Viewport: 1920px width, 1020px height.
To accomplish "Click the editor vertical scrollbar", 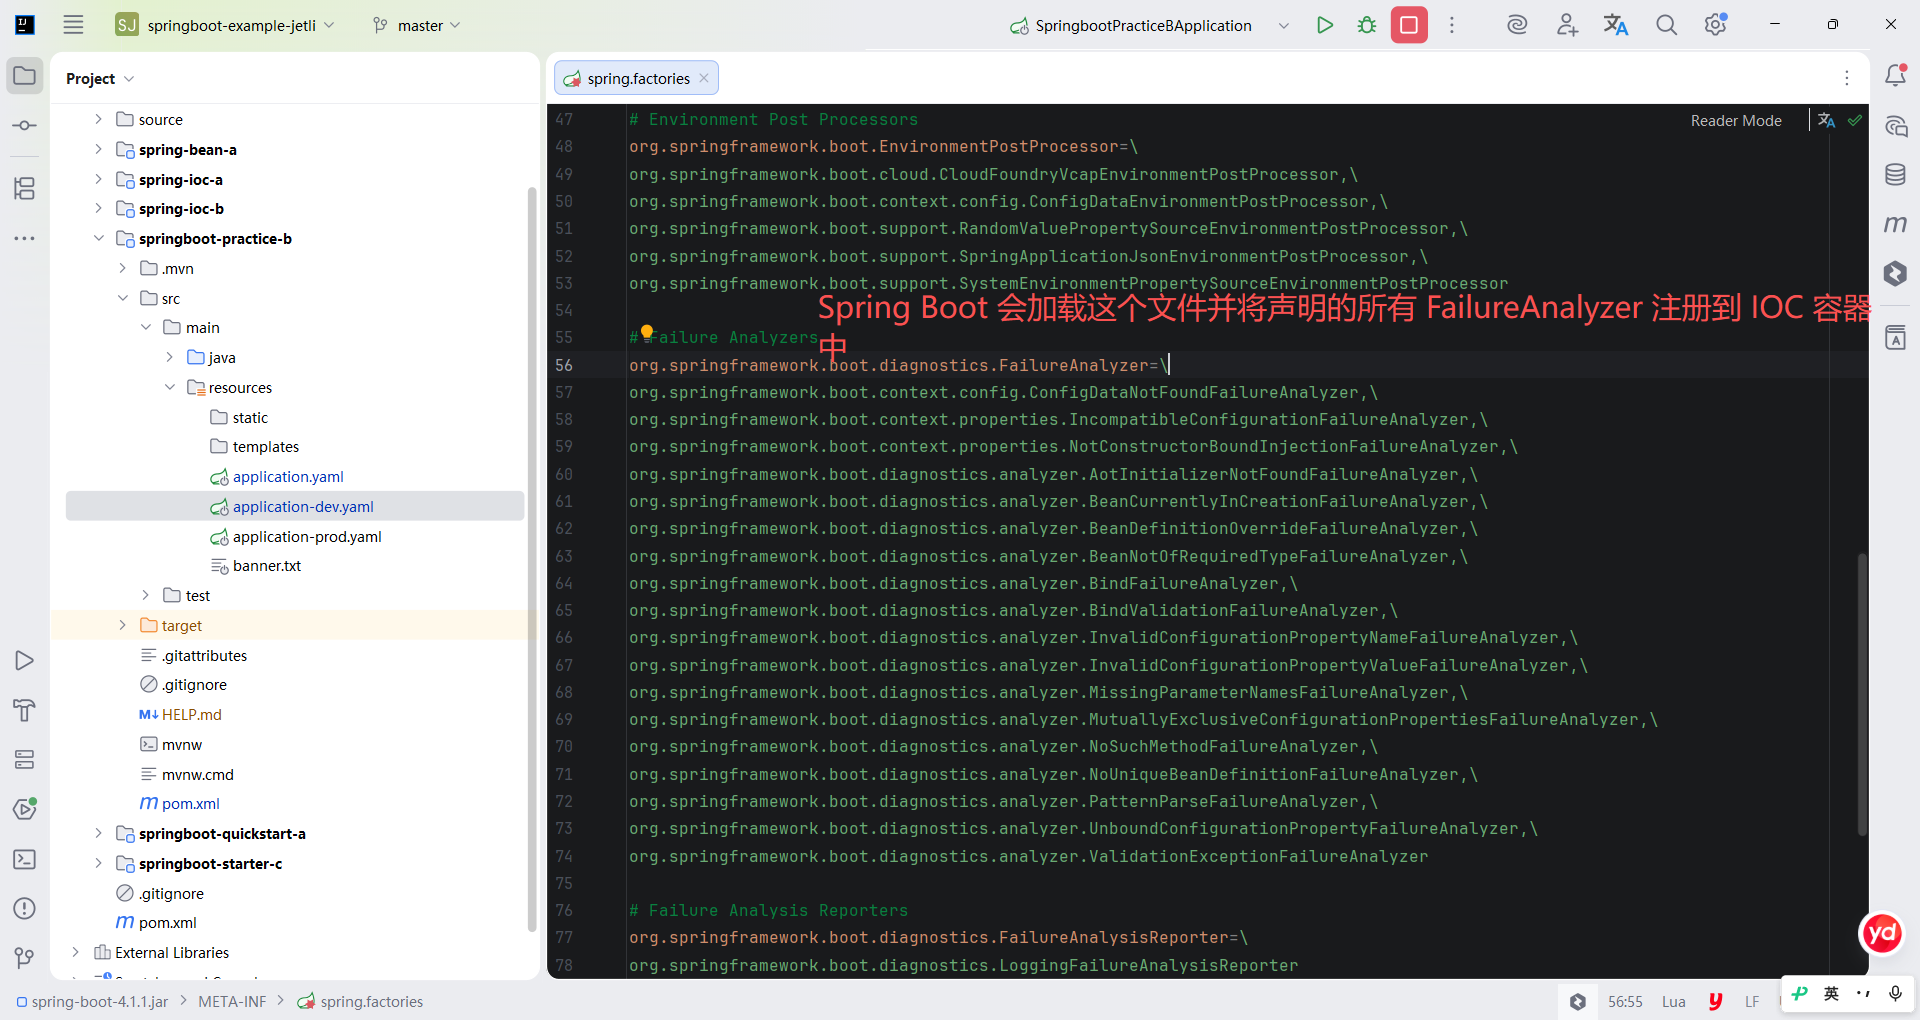I will pos(1862,694).
